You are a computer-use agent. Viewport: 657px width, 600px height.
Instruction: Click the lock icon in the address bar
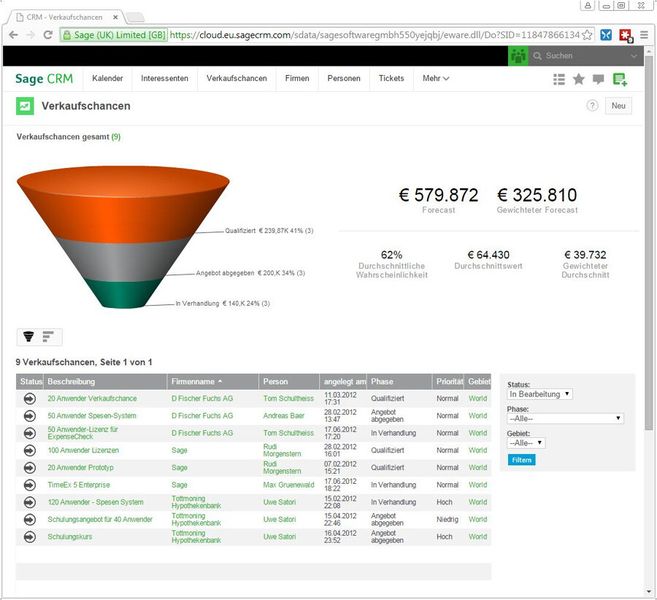[67, 35]
